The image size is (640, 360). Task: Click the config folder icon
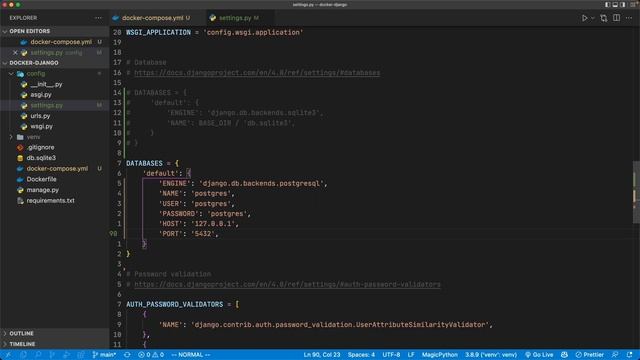tap(20, 74)
